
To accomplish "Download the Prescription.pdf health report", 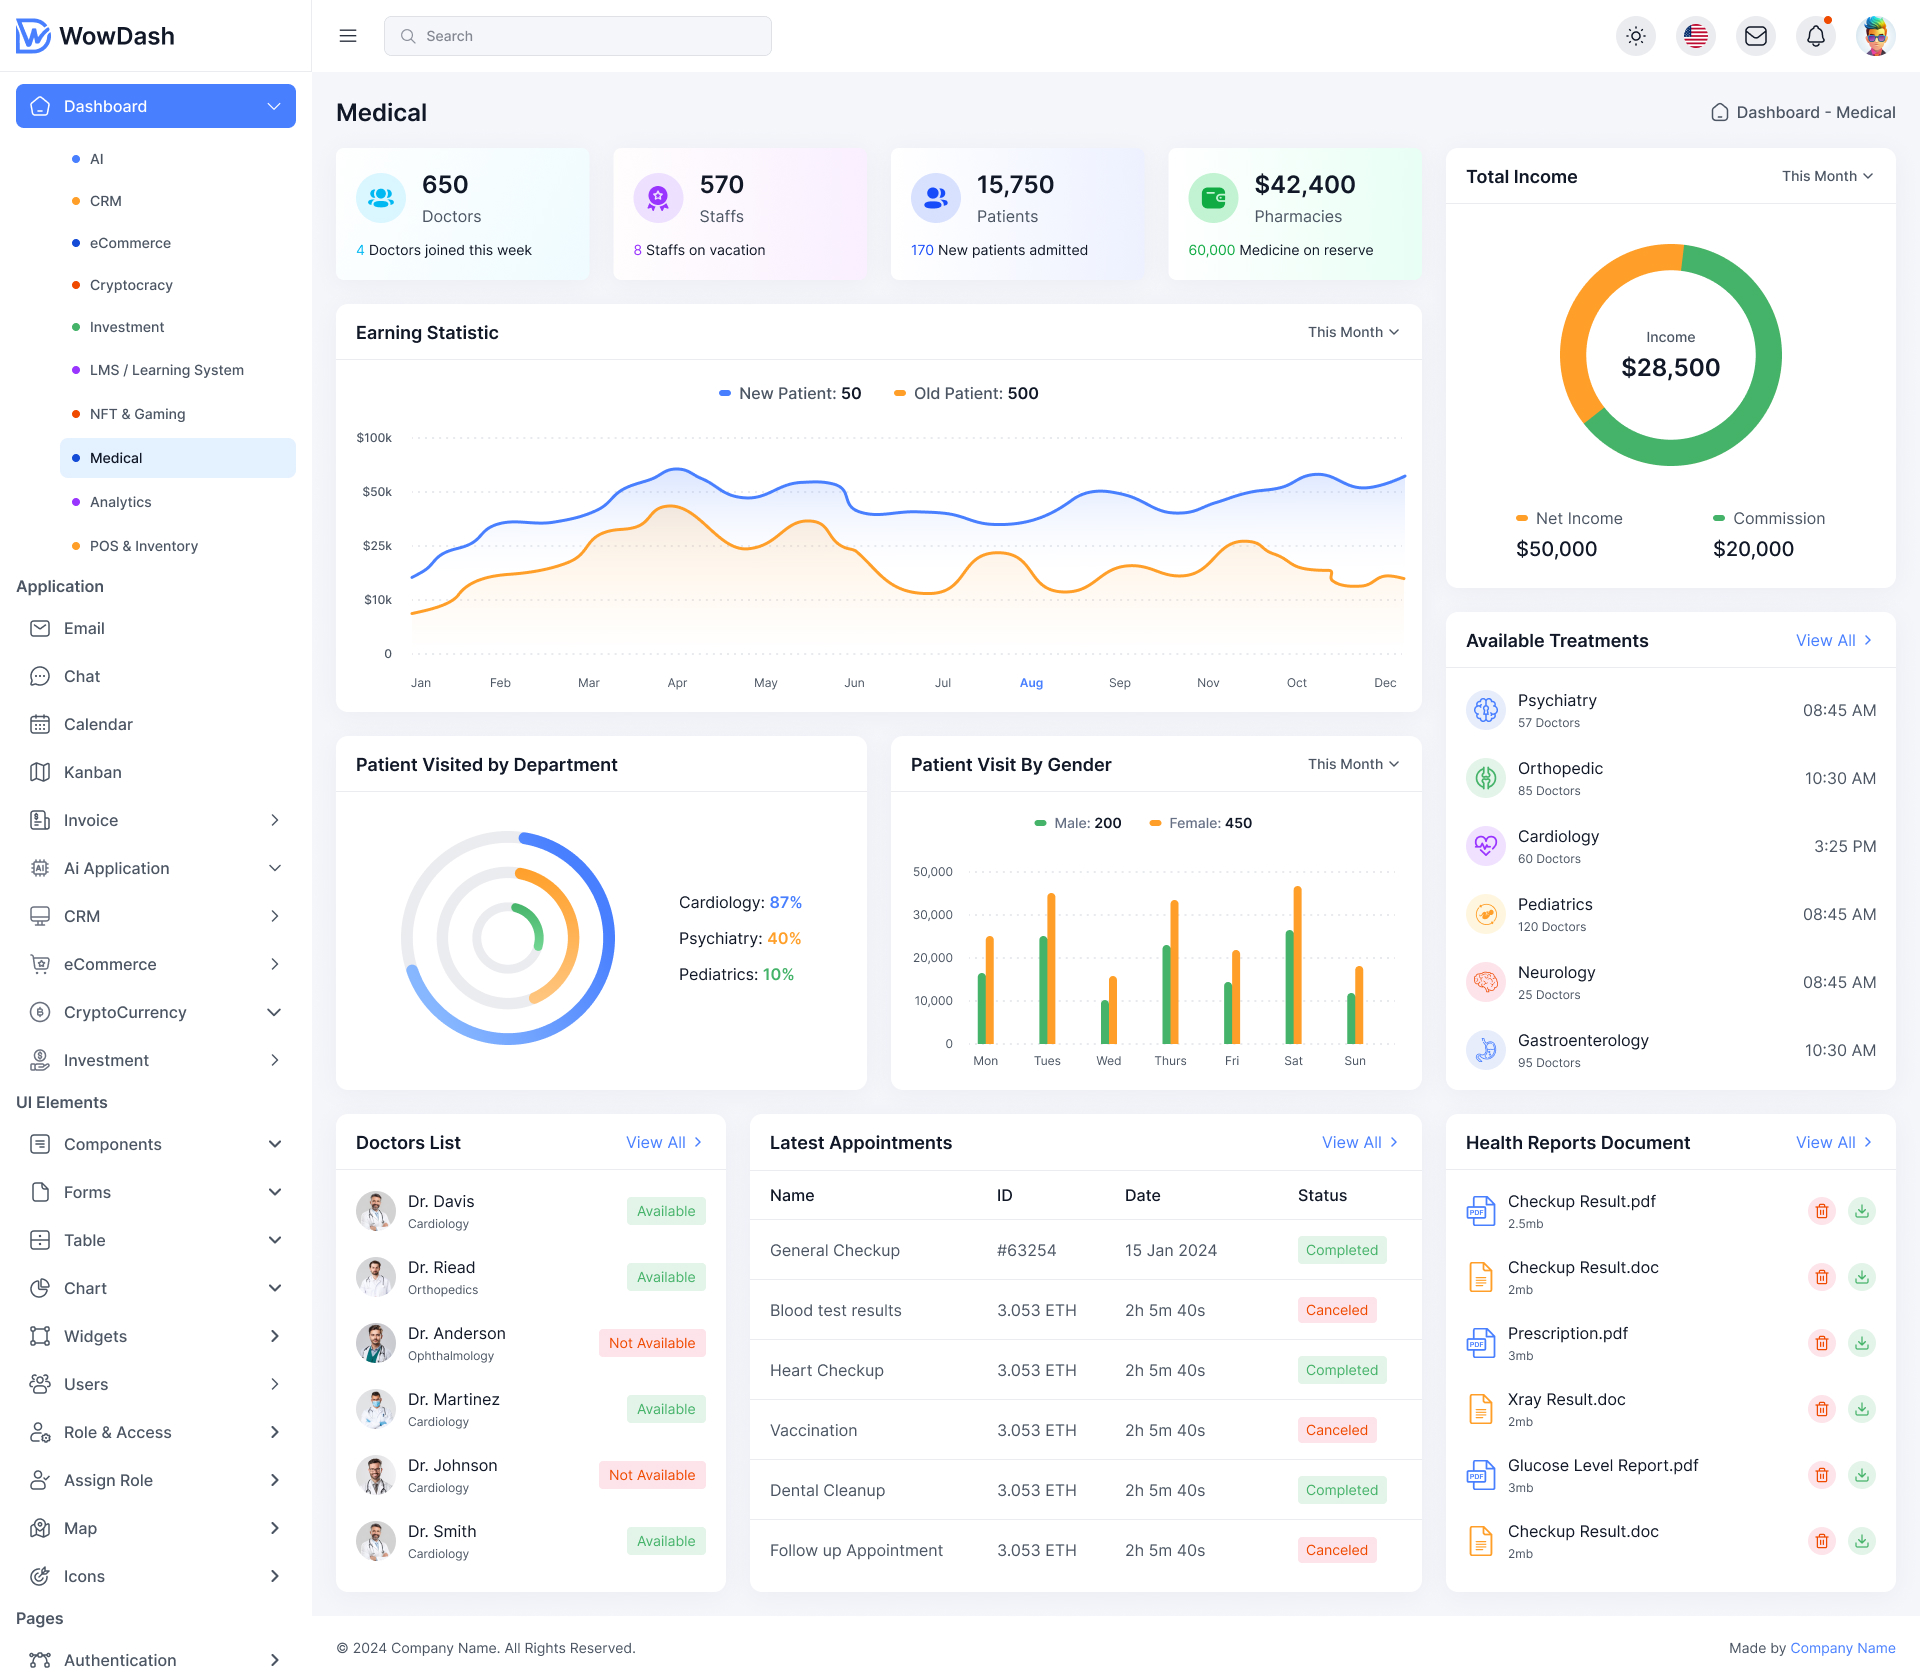I will (1862, 1342).
